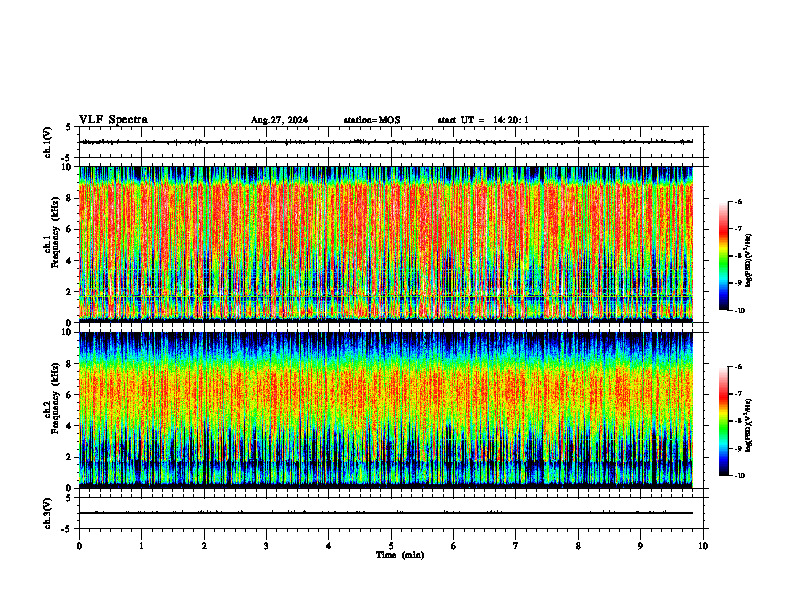Click time axis tick label 8
Image resolution: width=792 pixels, height=612 pixels.
(x=578, y=546)
